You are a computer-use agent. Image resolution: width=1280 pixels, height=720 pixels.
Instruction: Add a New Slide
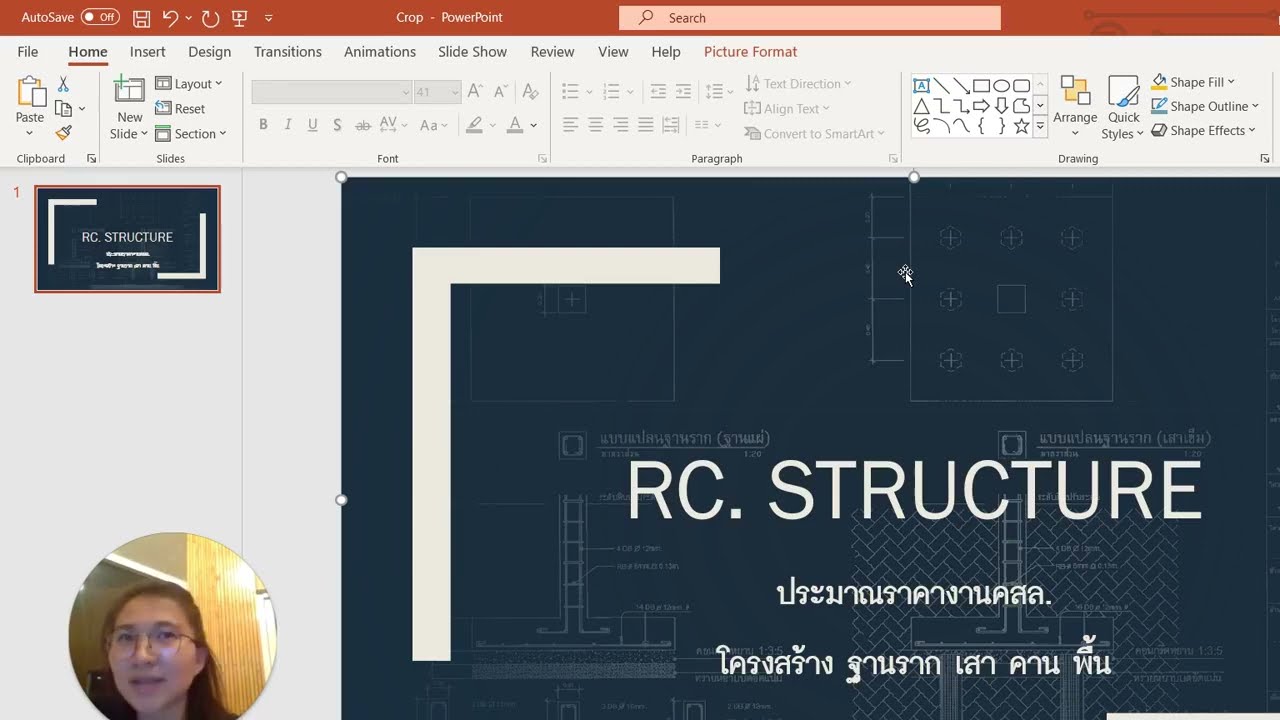click(x=129, y=108)
